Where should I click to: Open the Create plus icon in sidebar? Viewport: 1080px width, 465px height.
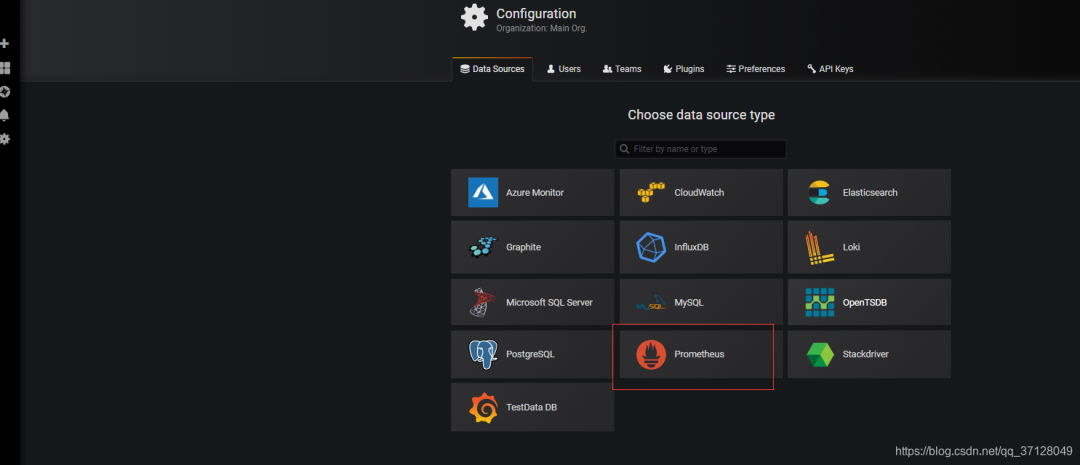coord(5,44)
